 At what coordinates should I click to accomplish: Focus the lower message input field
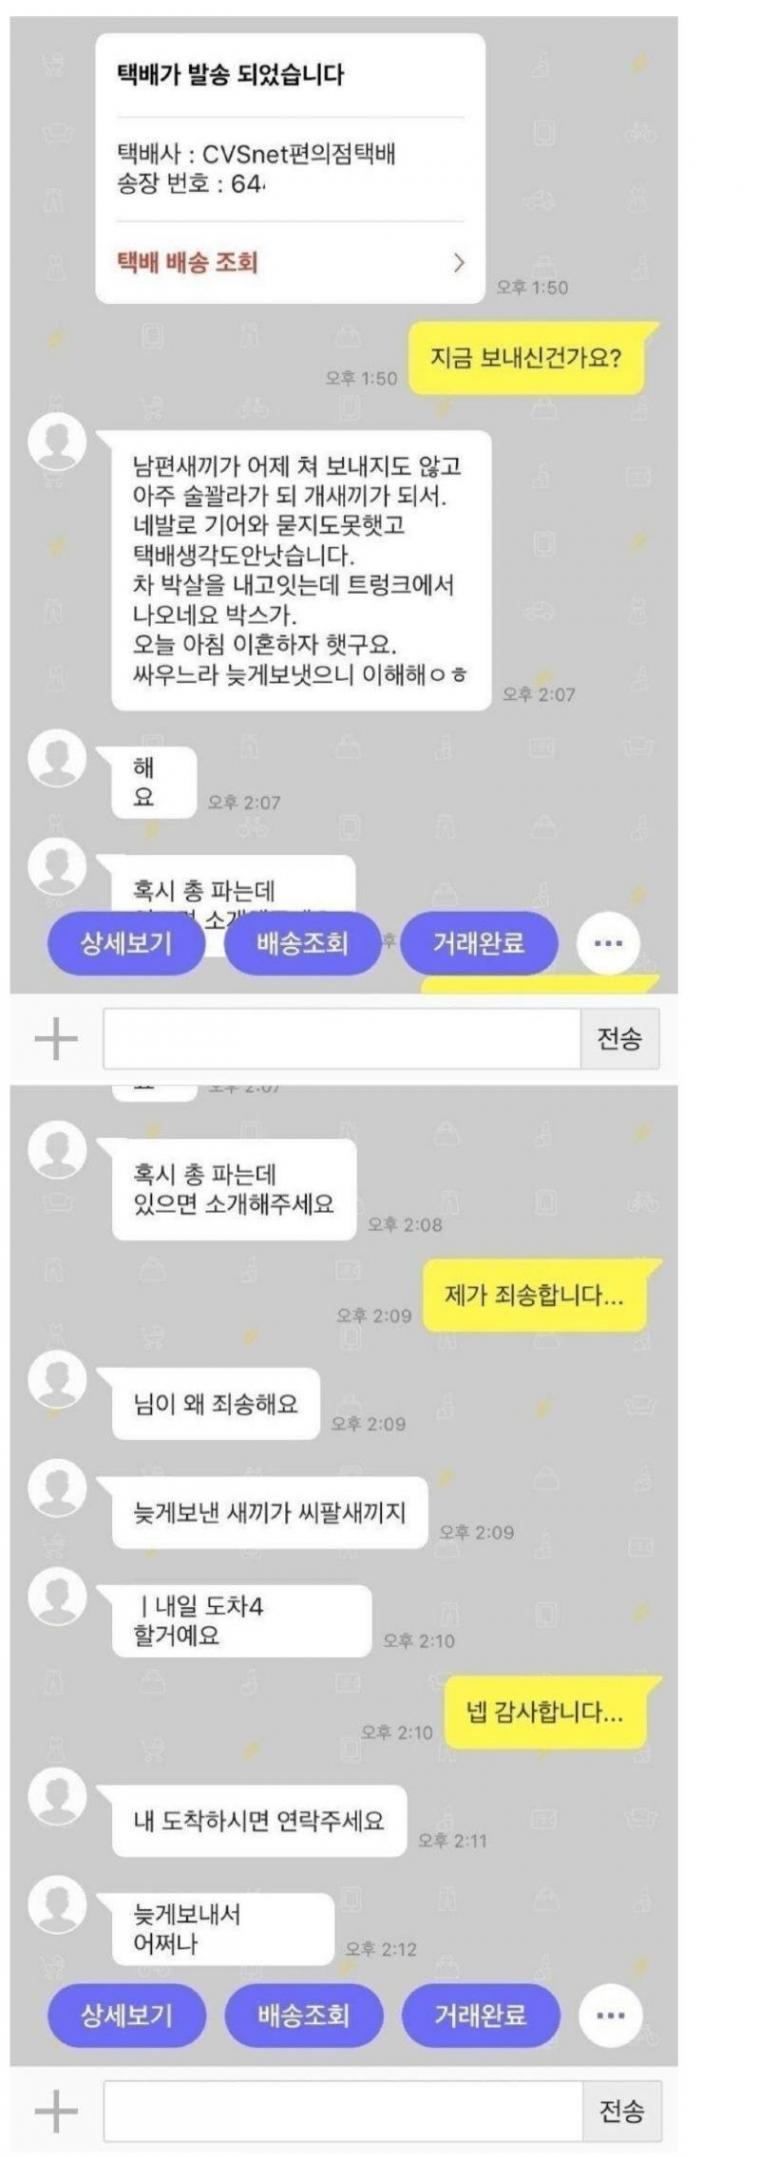(x=343, y=2111)
